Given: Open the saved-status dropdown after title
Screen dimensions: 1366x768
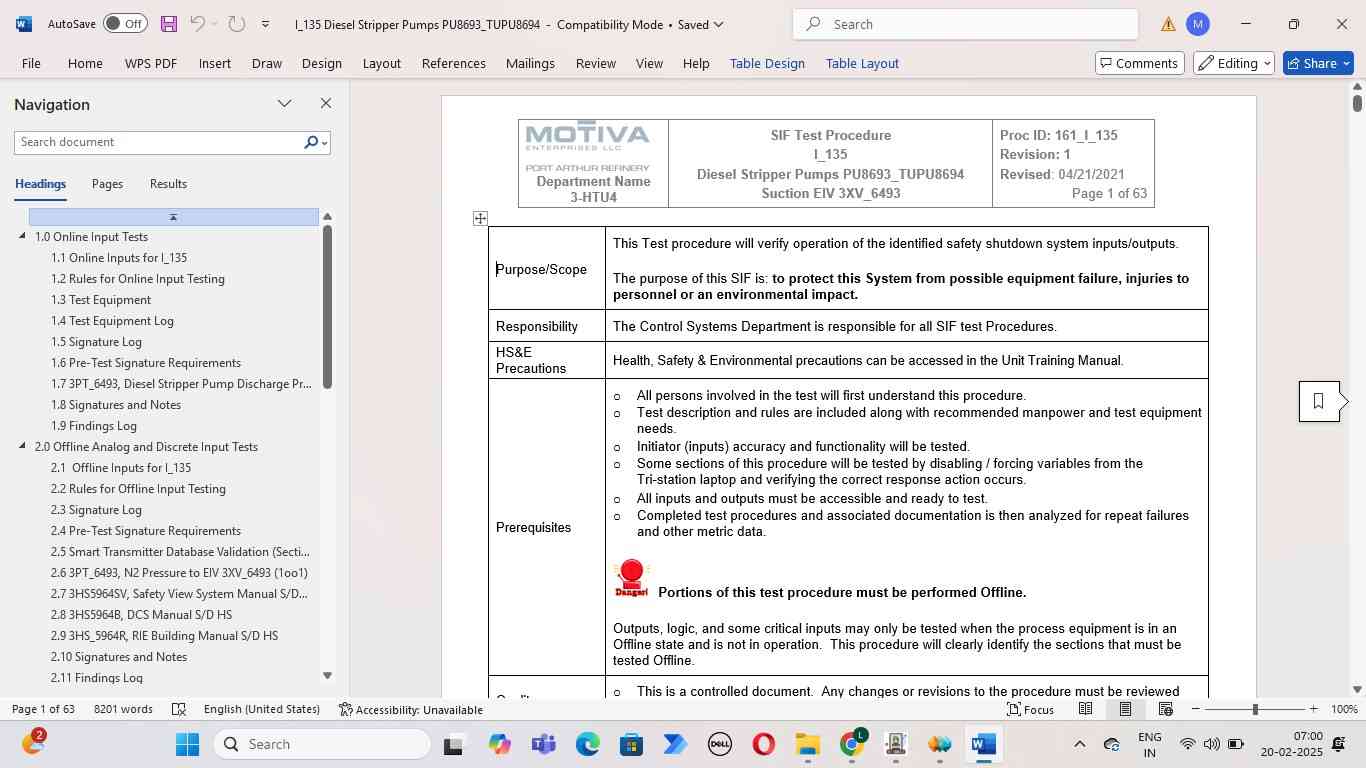Looking at the screenshot, I should tap(718, 24).
